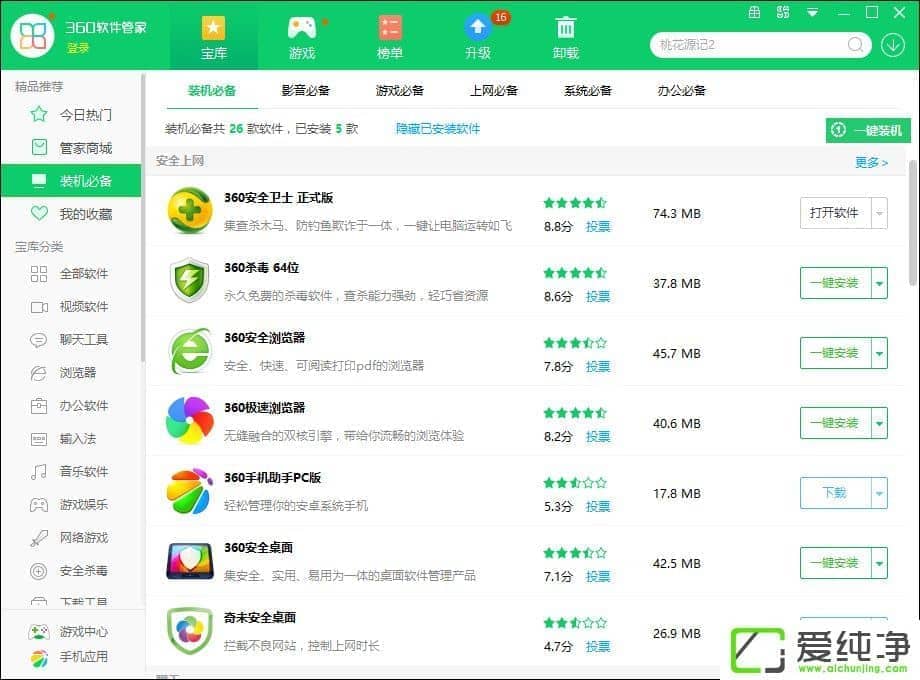920x680 pixels.
Task: Open the 游戏 gamepad icon in top bar
Action: point(301,28)
